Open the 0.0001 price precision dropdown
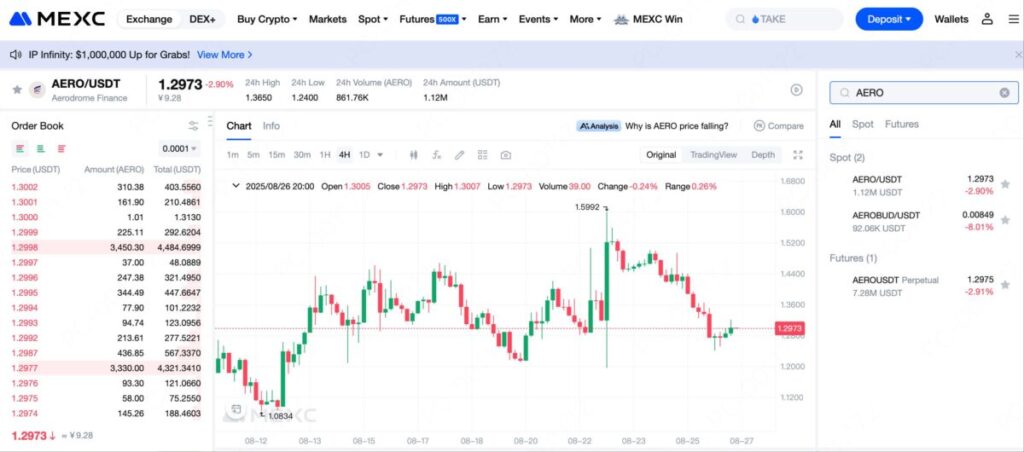The image size is (1024, 452). click(x=179, y=148)
